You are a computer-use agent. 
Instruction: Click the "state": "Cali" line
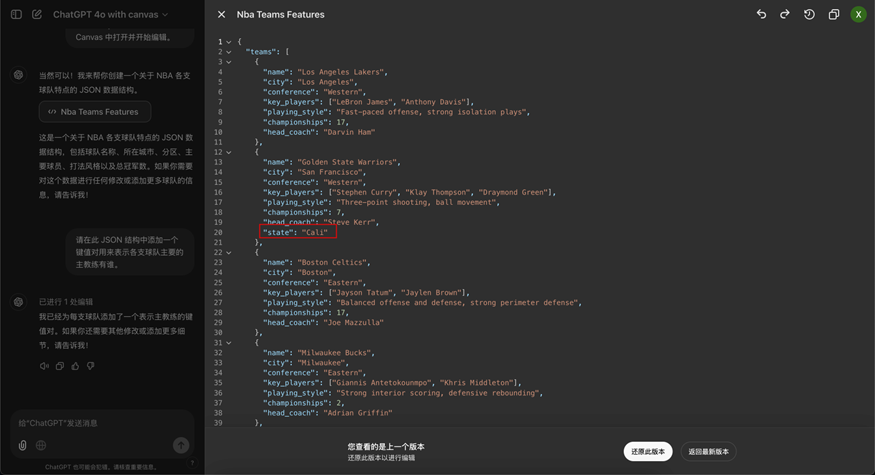297,232
